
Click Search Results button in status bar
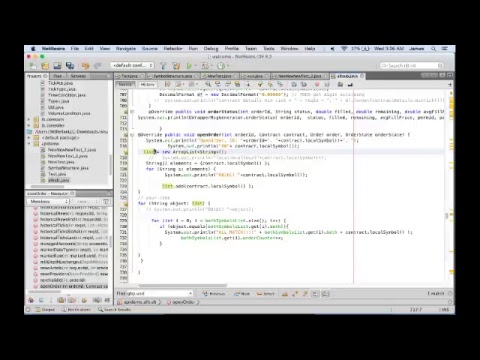[114, 310]
